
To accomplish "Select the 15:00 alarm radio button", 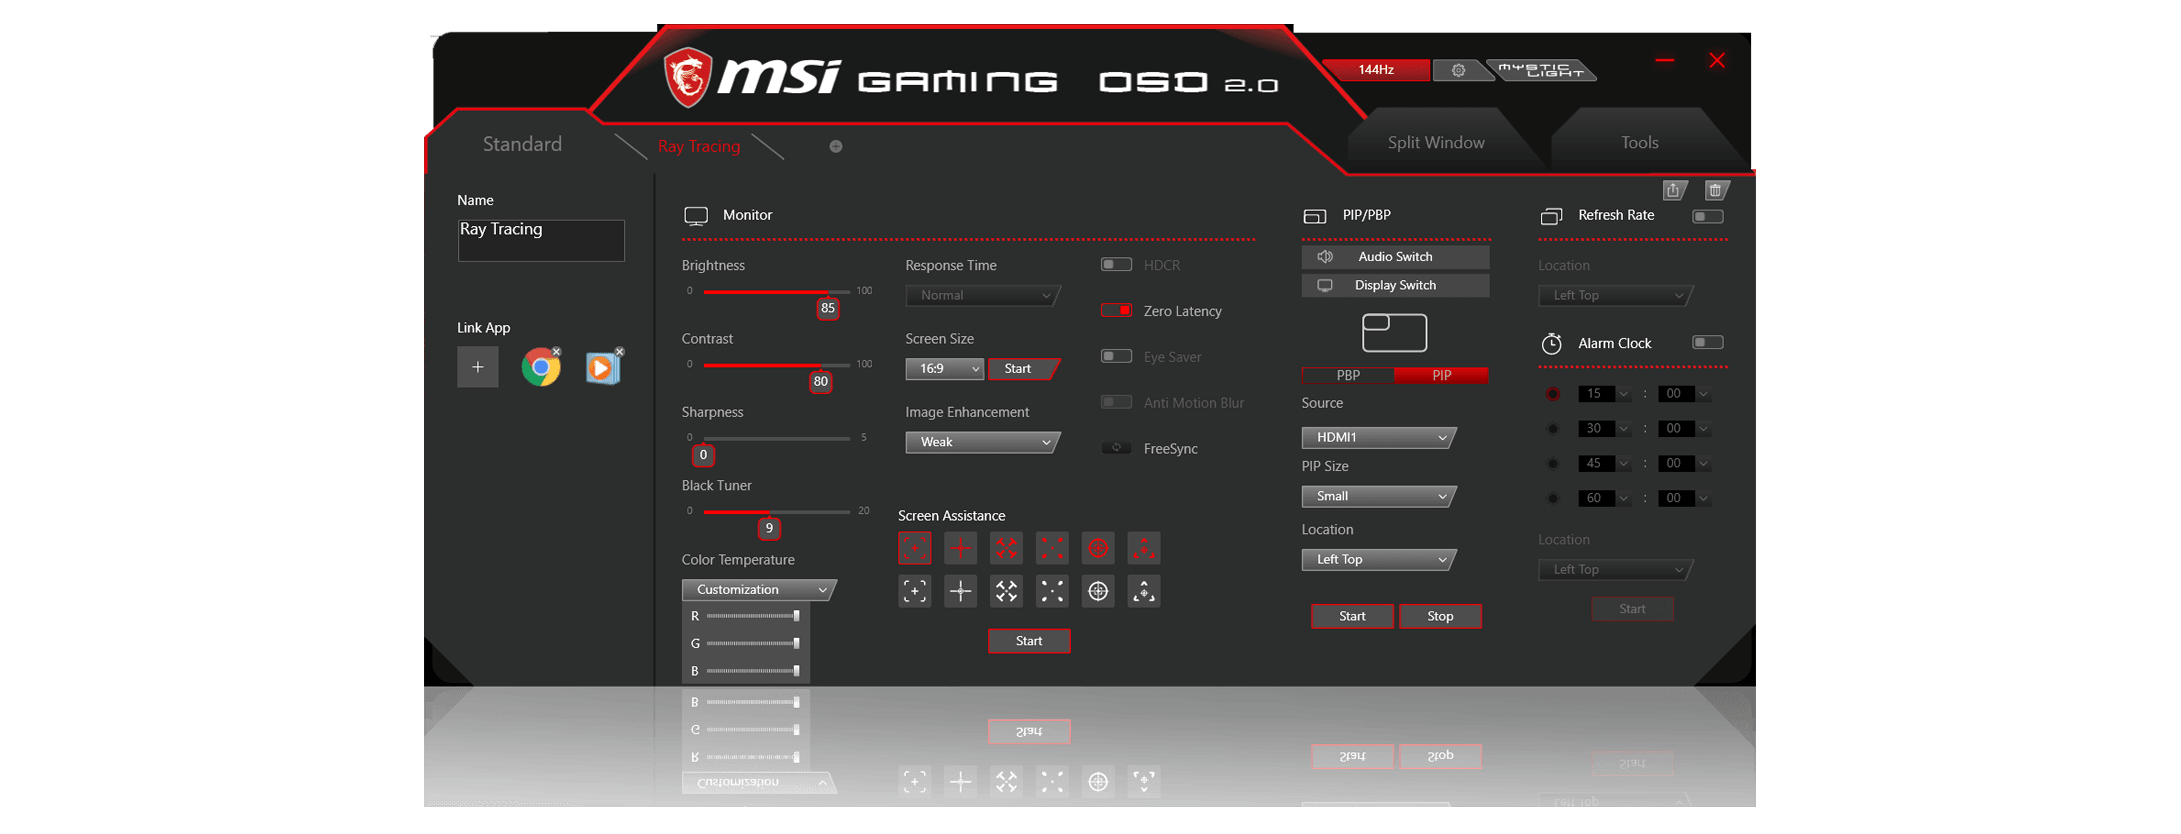I will 1553,394.
